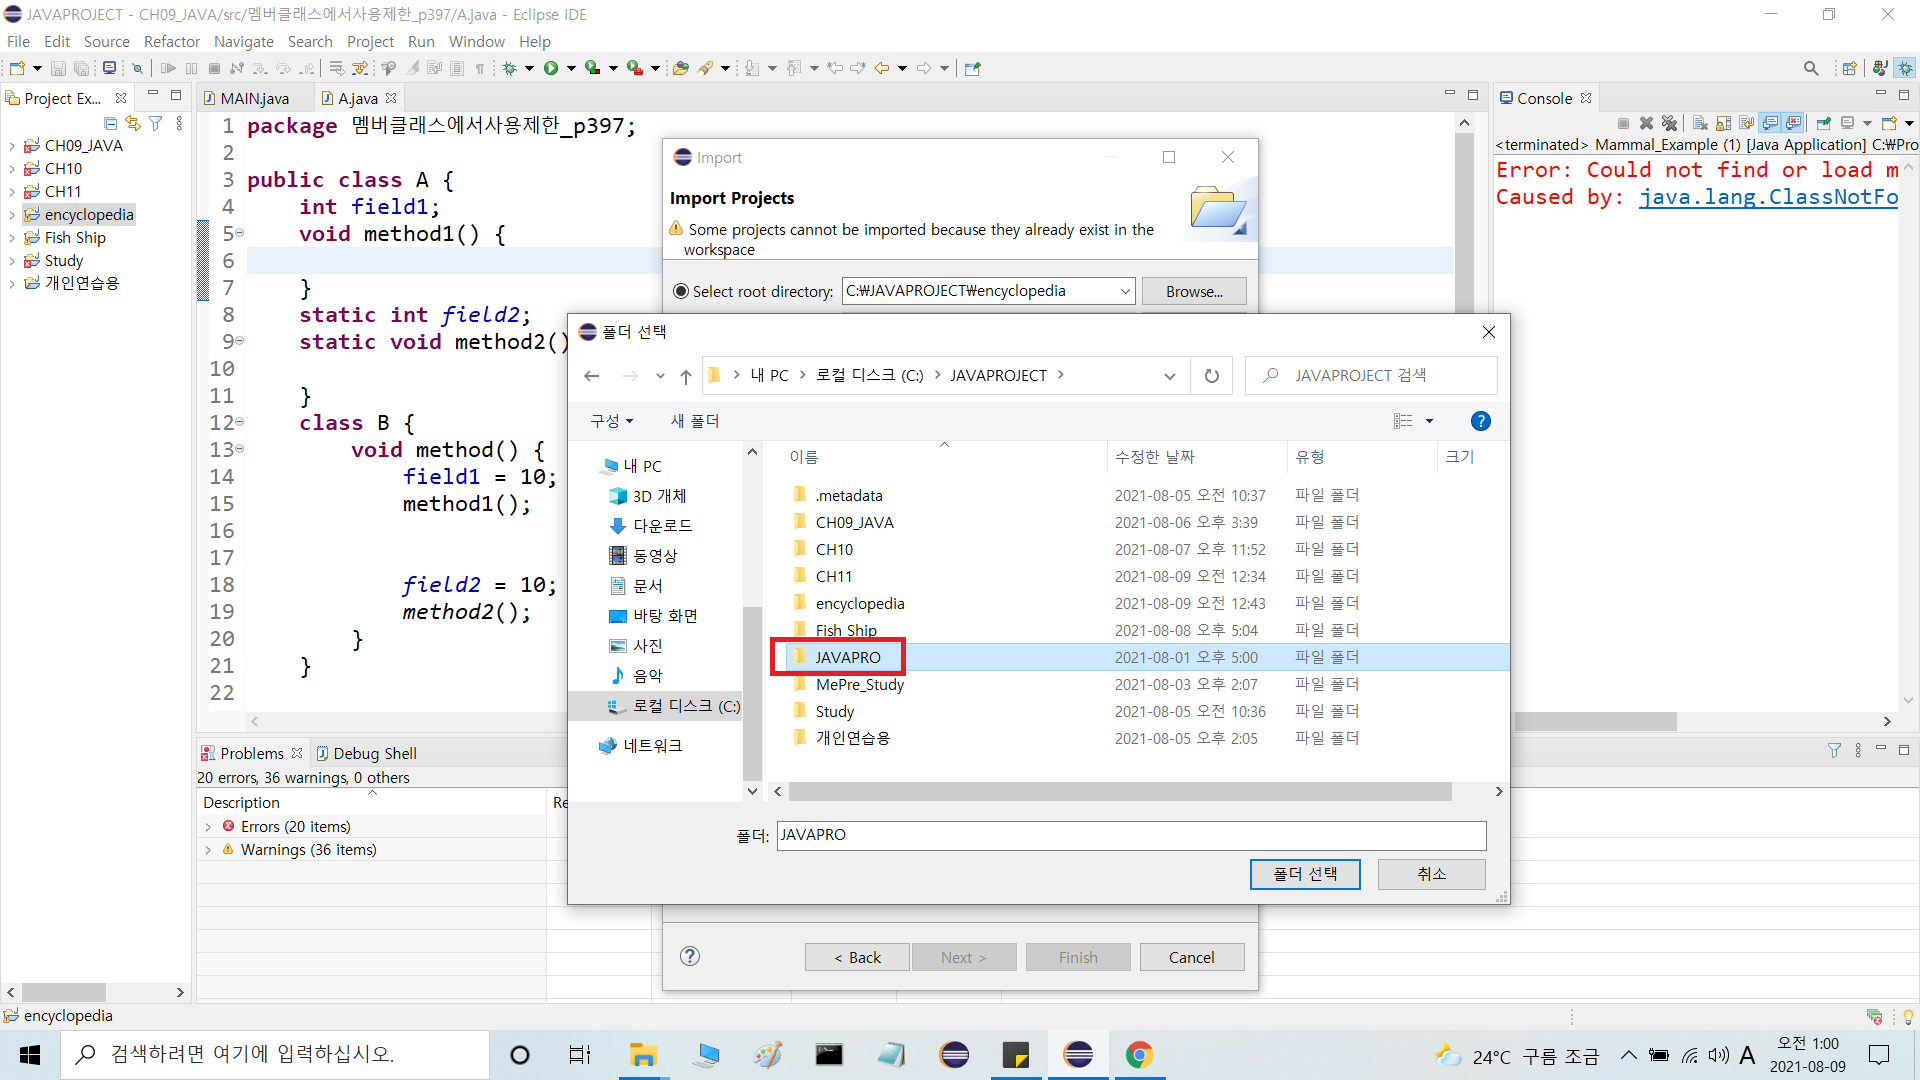Expand the Errors (20 items) group
The height and width of the screenshot is (1080, 1920).
pos(208,827)
